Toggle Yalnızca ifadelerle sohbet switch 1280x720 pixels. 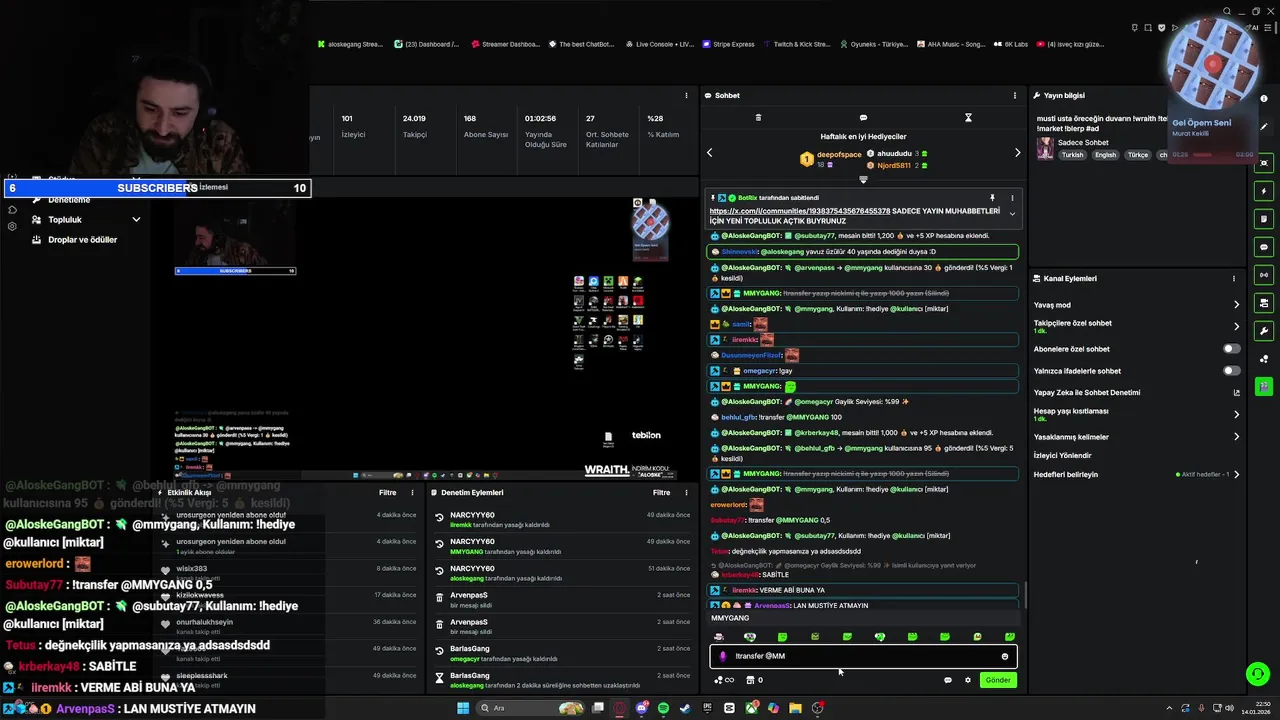pos(1232,371)
